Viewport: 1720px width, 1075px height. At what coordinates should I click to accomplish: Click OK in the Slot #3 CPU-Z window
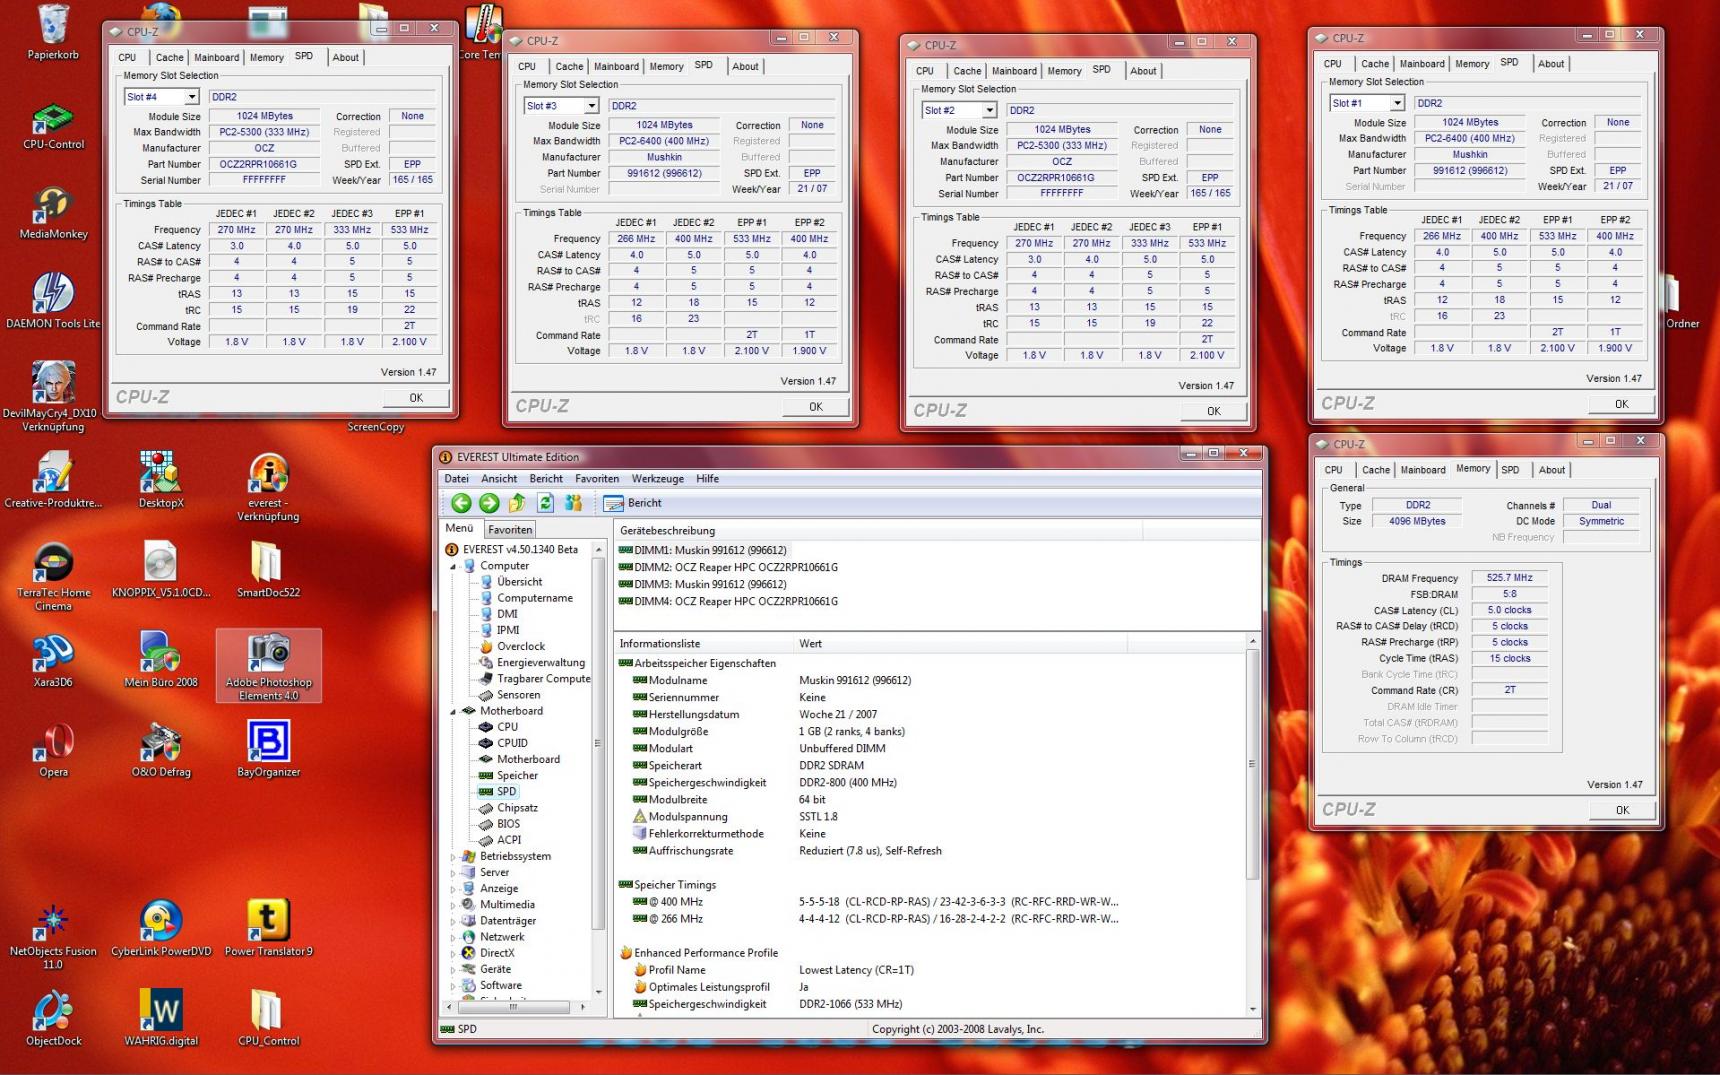click(x=816, y=407)
